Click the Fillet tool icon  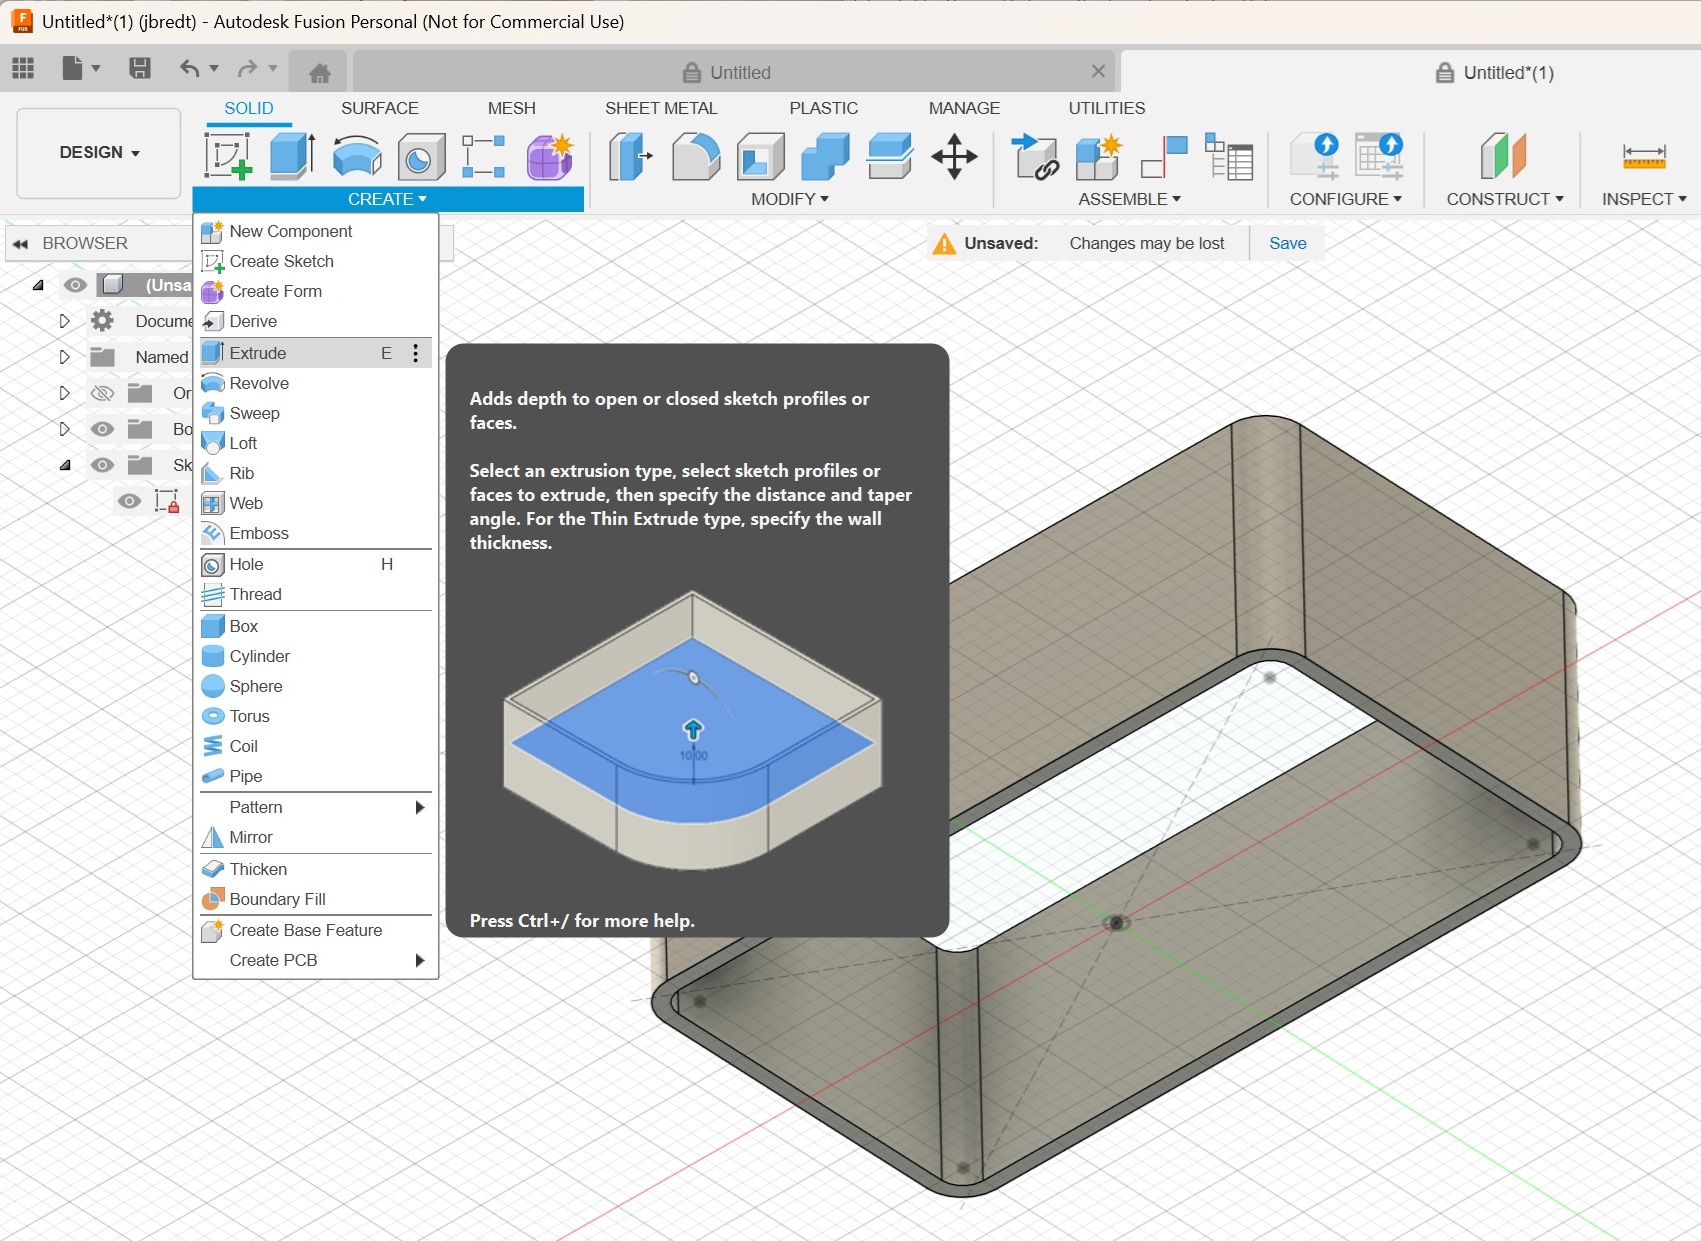(695, 157)
